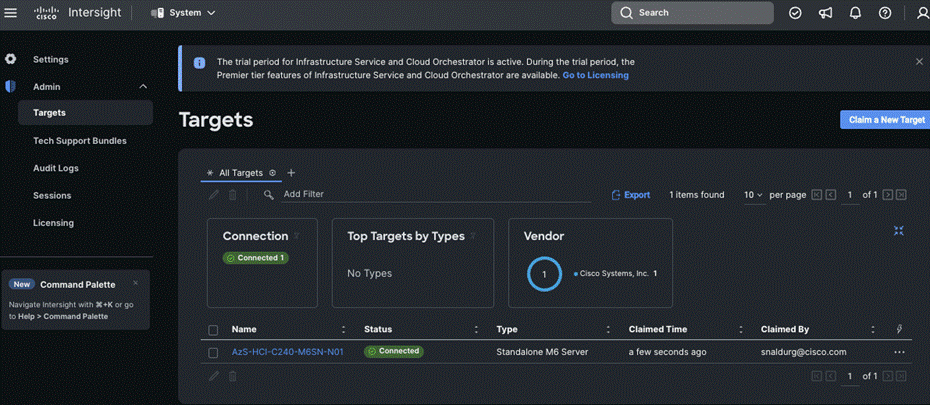
Task: Click the bottom delete trash icon
Action: point(232,376)
